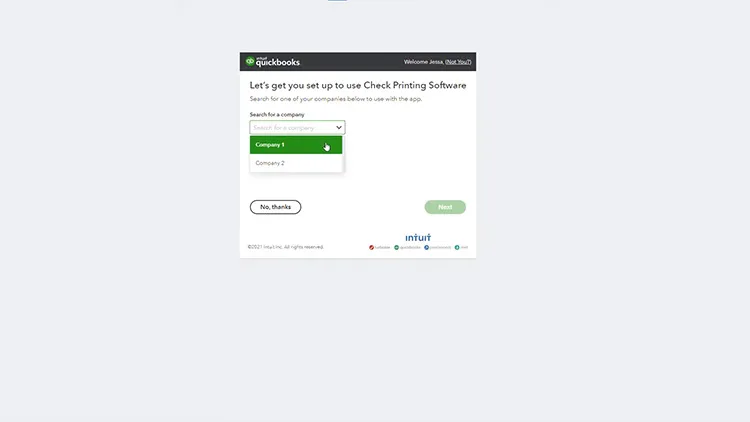Click the green QuickBooks footer icon

(x=396, y=247)
